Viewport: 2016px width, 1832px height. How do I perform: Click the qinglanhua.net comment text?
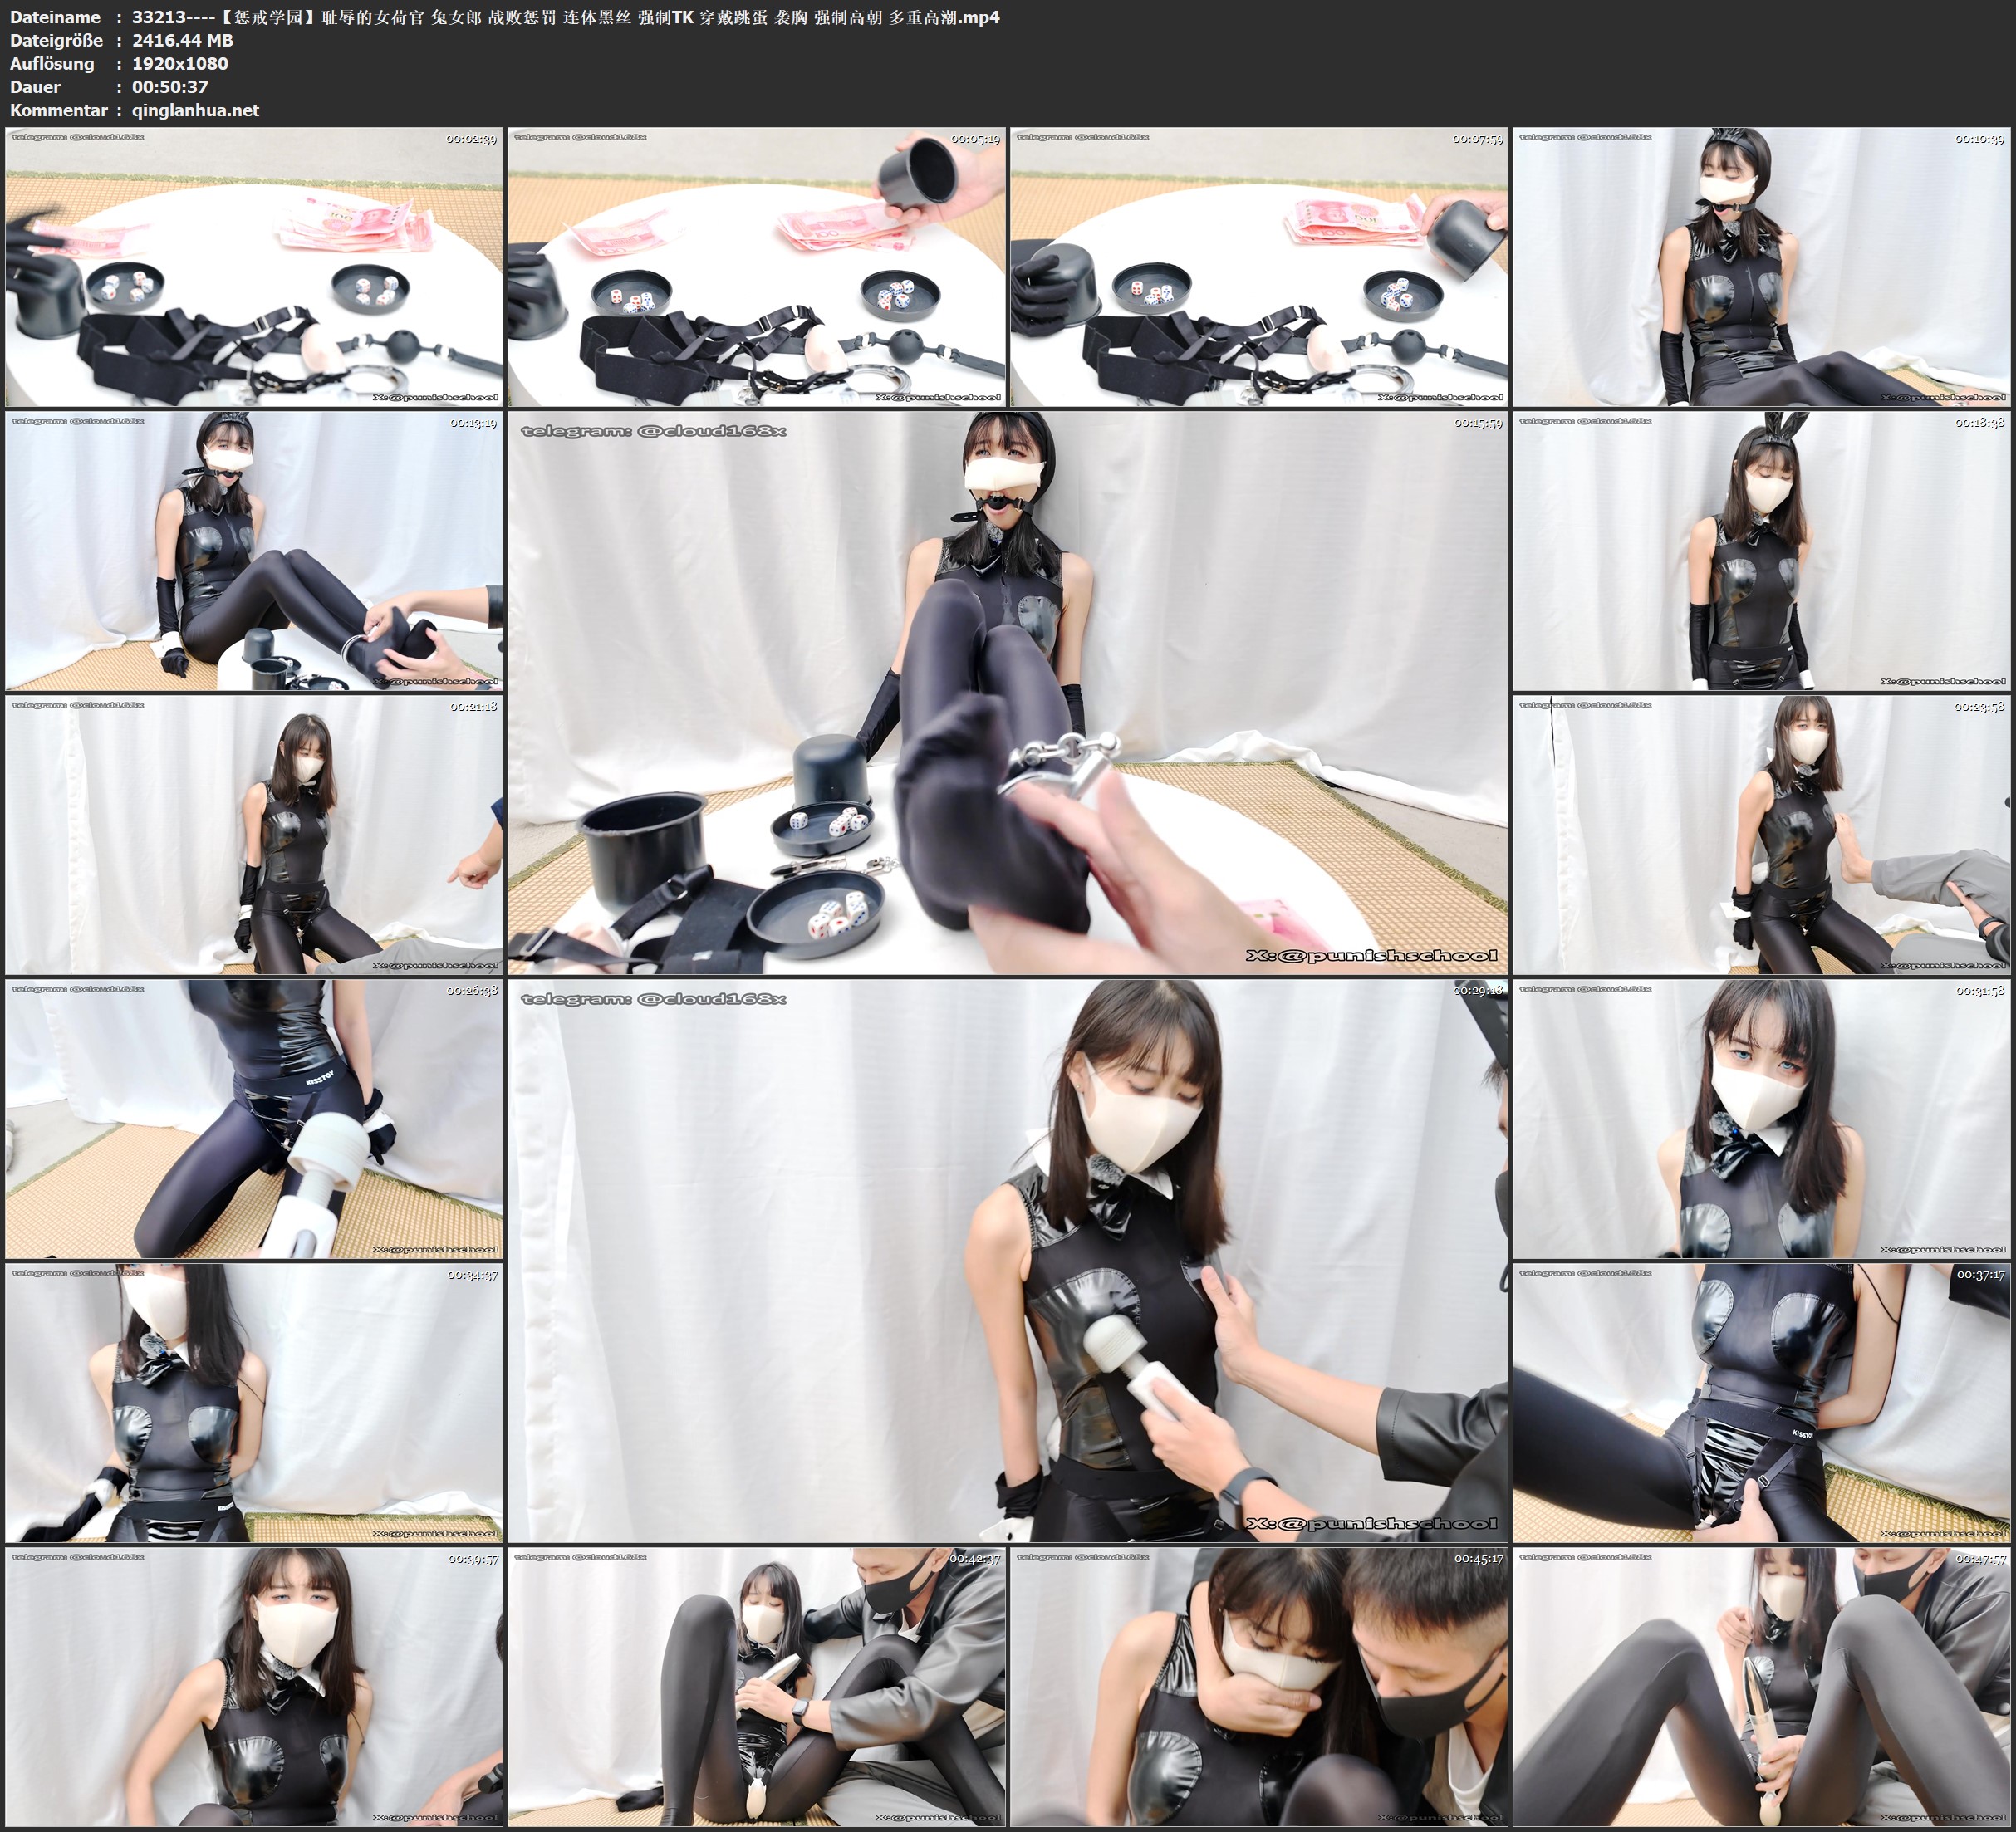[195, 110]
